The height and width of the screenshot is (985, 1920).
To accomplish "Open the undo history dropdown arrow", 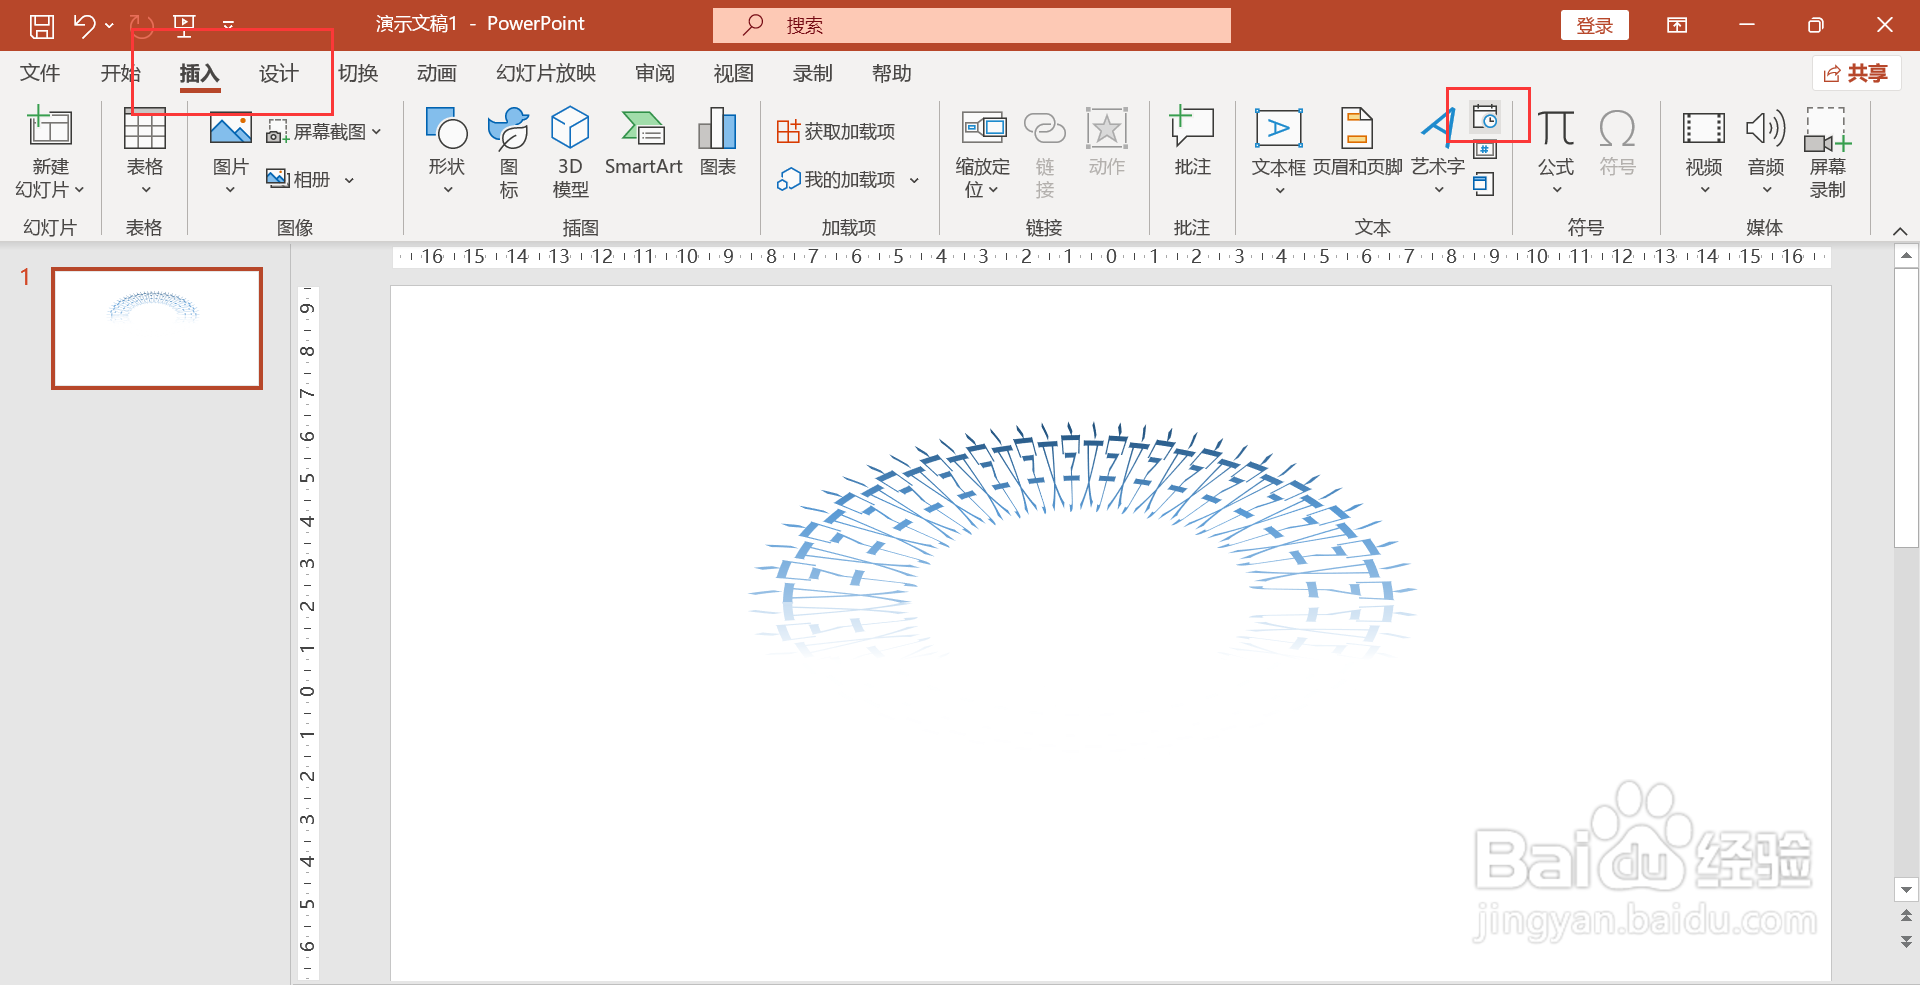I will click(109, 25).
